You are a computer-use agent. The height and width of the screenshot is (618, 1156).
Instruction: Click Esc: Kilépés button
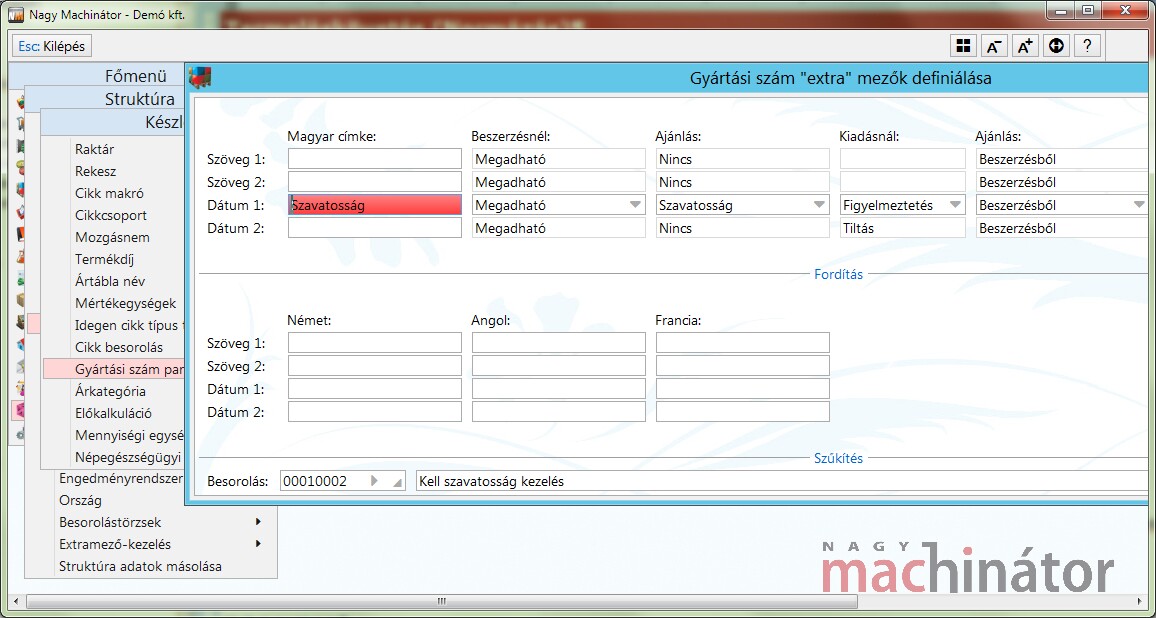[52, 46]
